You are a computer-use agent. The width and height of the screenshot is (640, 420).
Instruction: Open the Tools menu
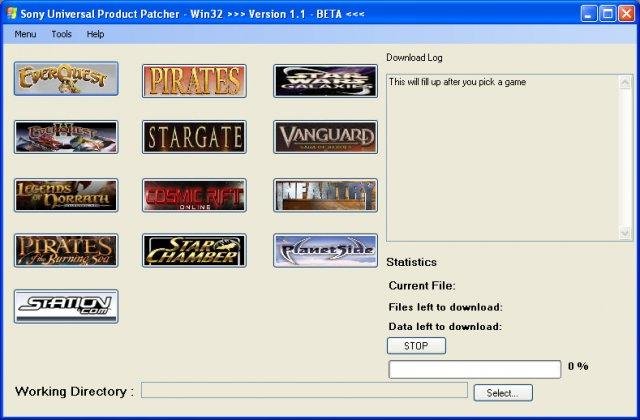coord(62,34)
